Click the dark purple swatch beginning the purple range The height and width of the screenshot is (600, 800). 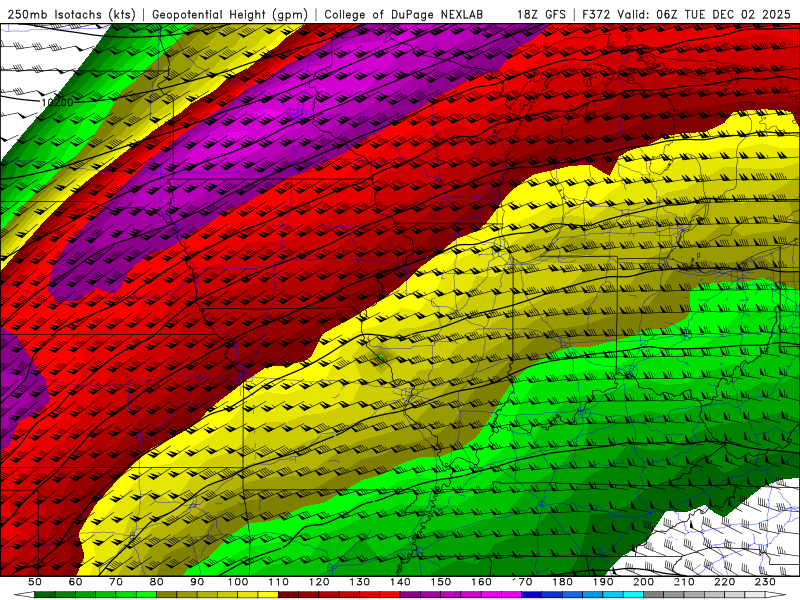pos(410,595)
